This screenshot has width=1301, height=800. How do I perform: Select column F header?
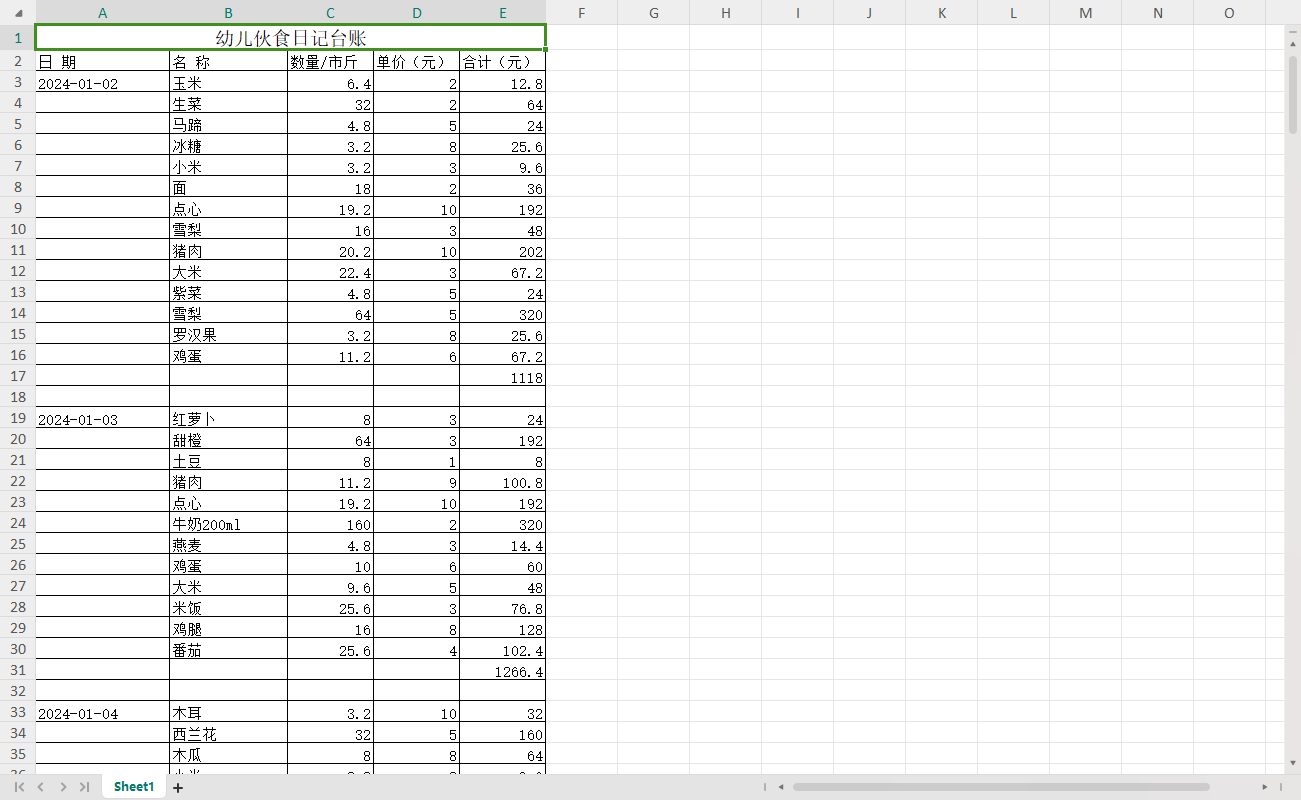pos(582,13)
